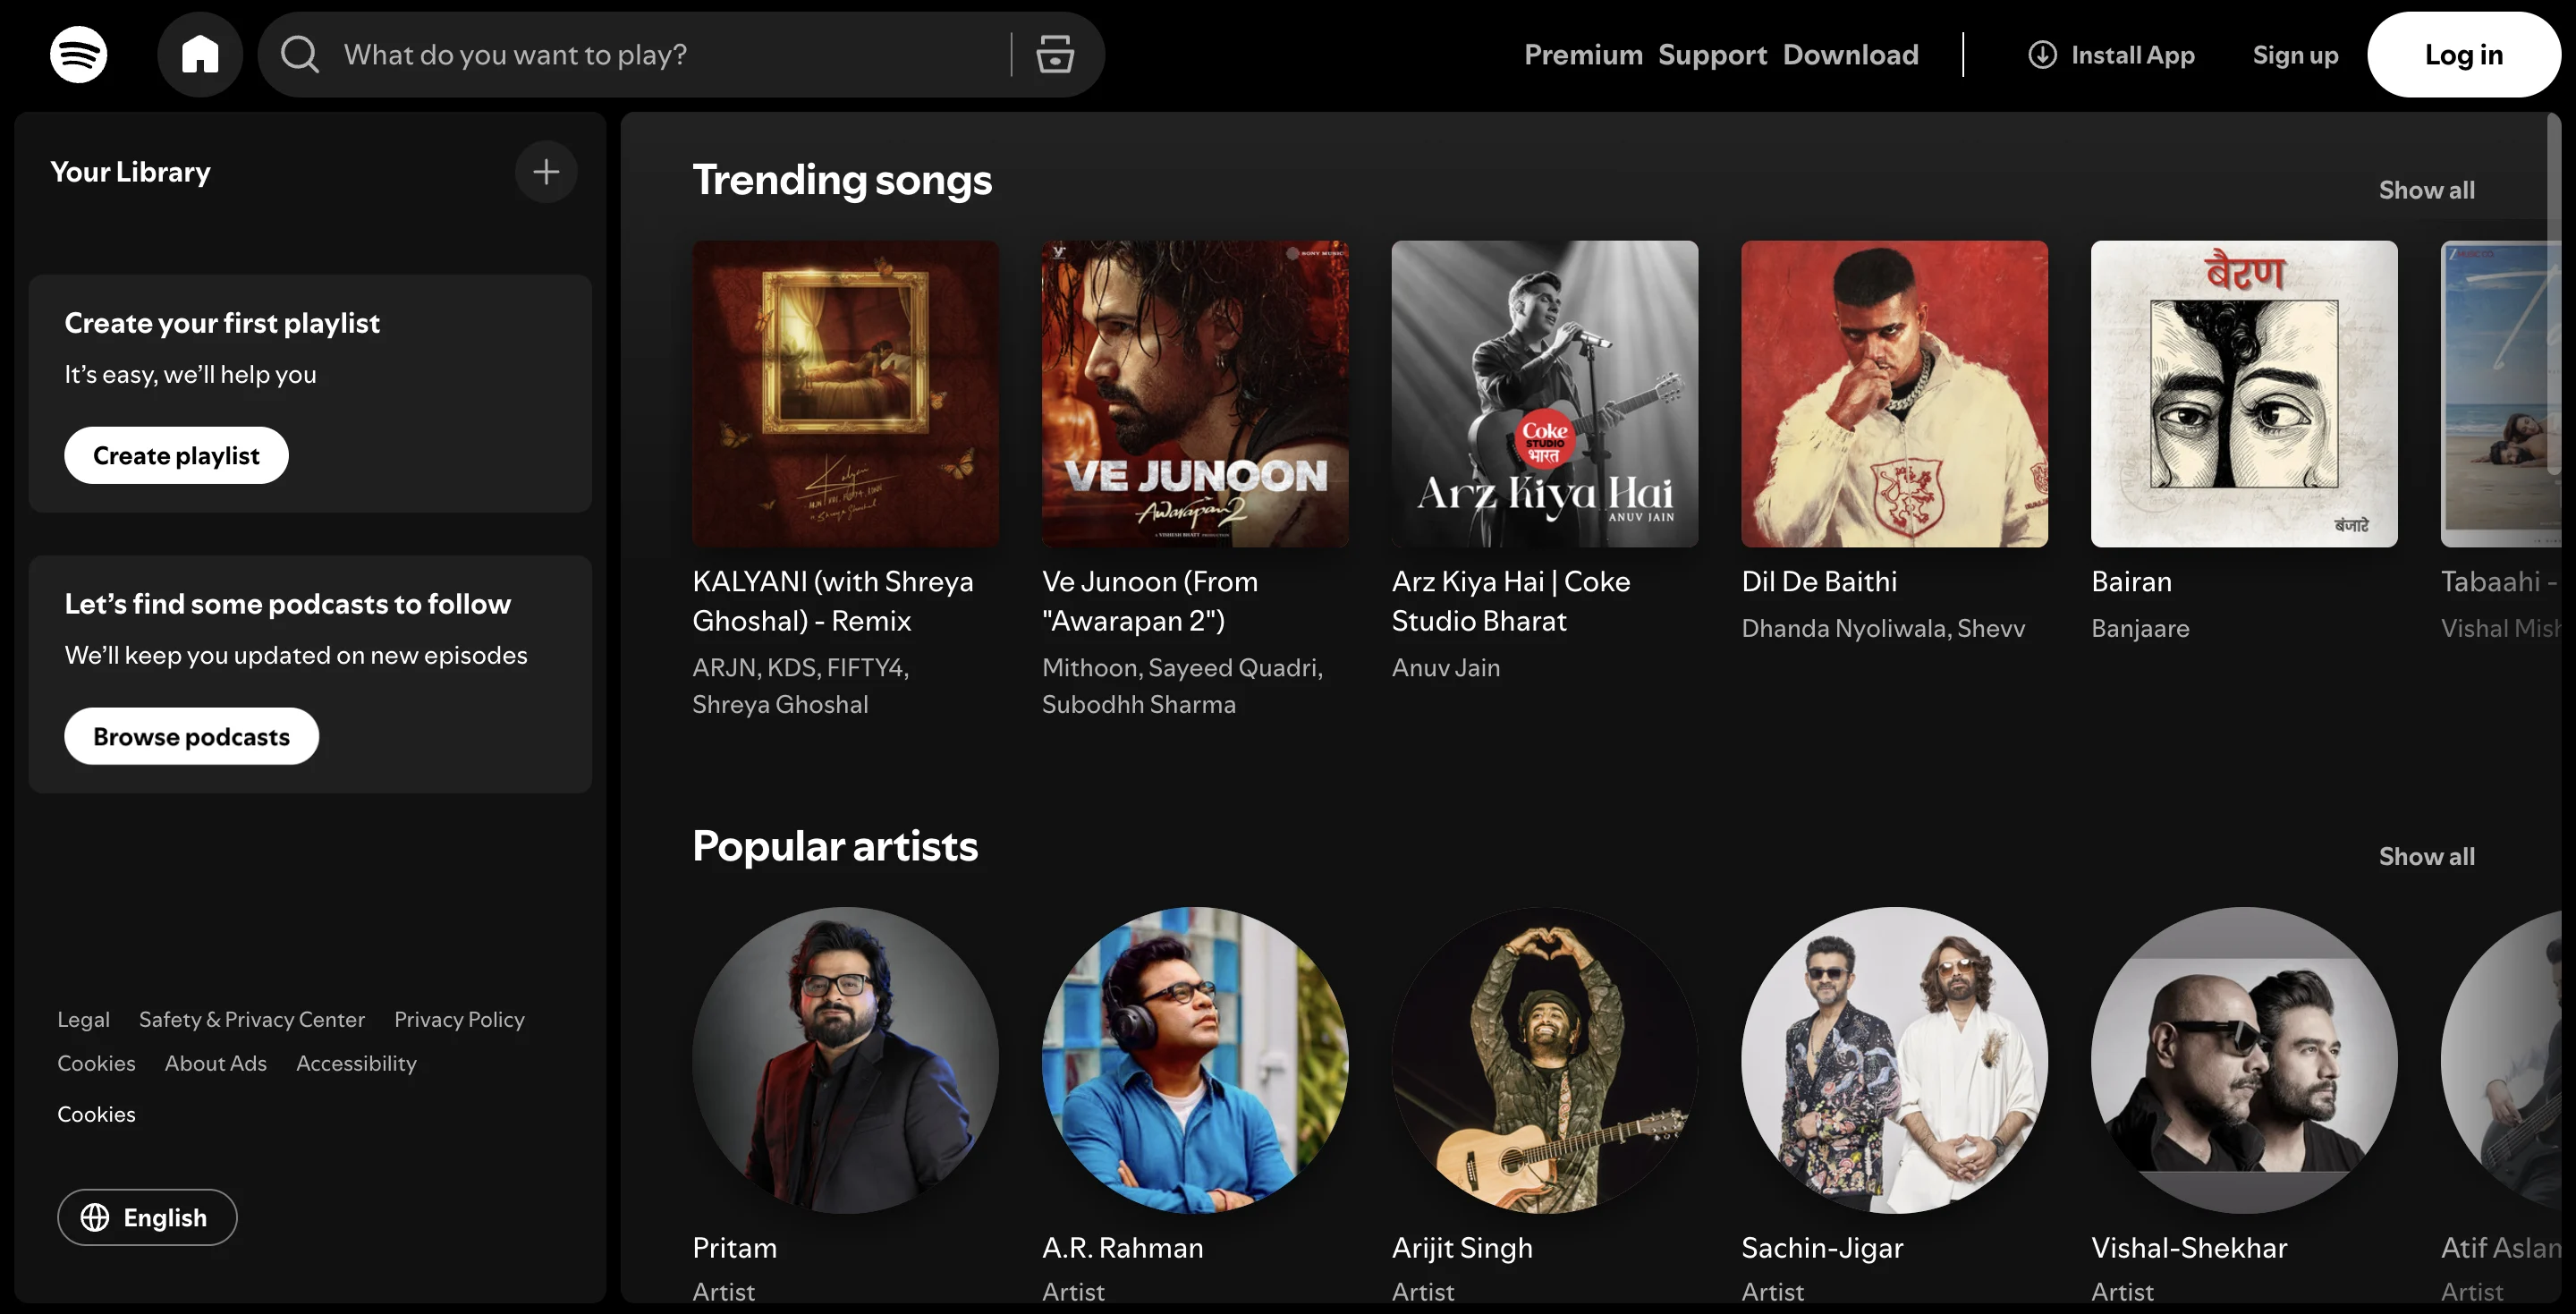Viewport: 2576px width, 1314px height.
Task: Open KALYANI Remix album cover
Action: coord(845,394)
